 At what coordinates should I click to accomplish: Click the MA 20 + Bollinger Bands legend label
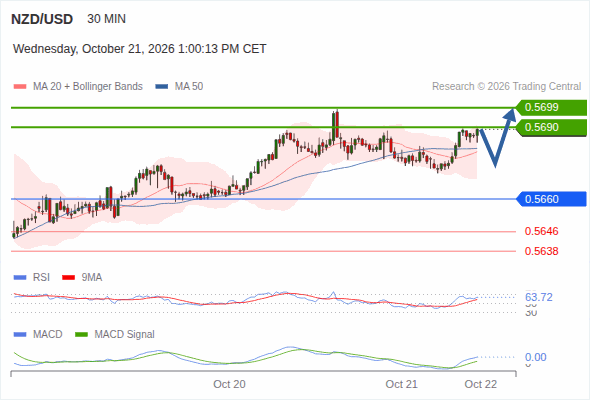88,87
